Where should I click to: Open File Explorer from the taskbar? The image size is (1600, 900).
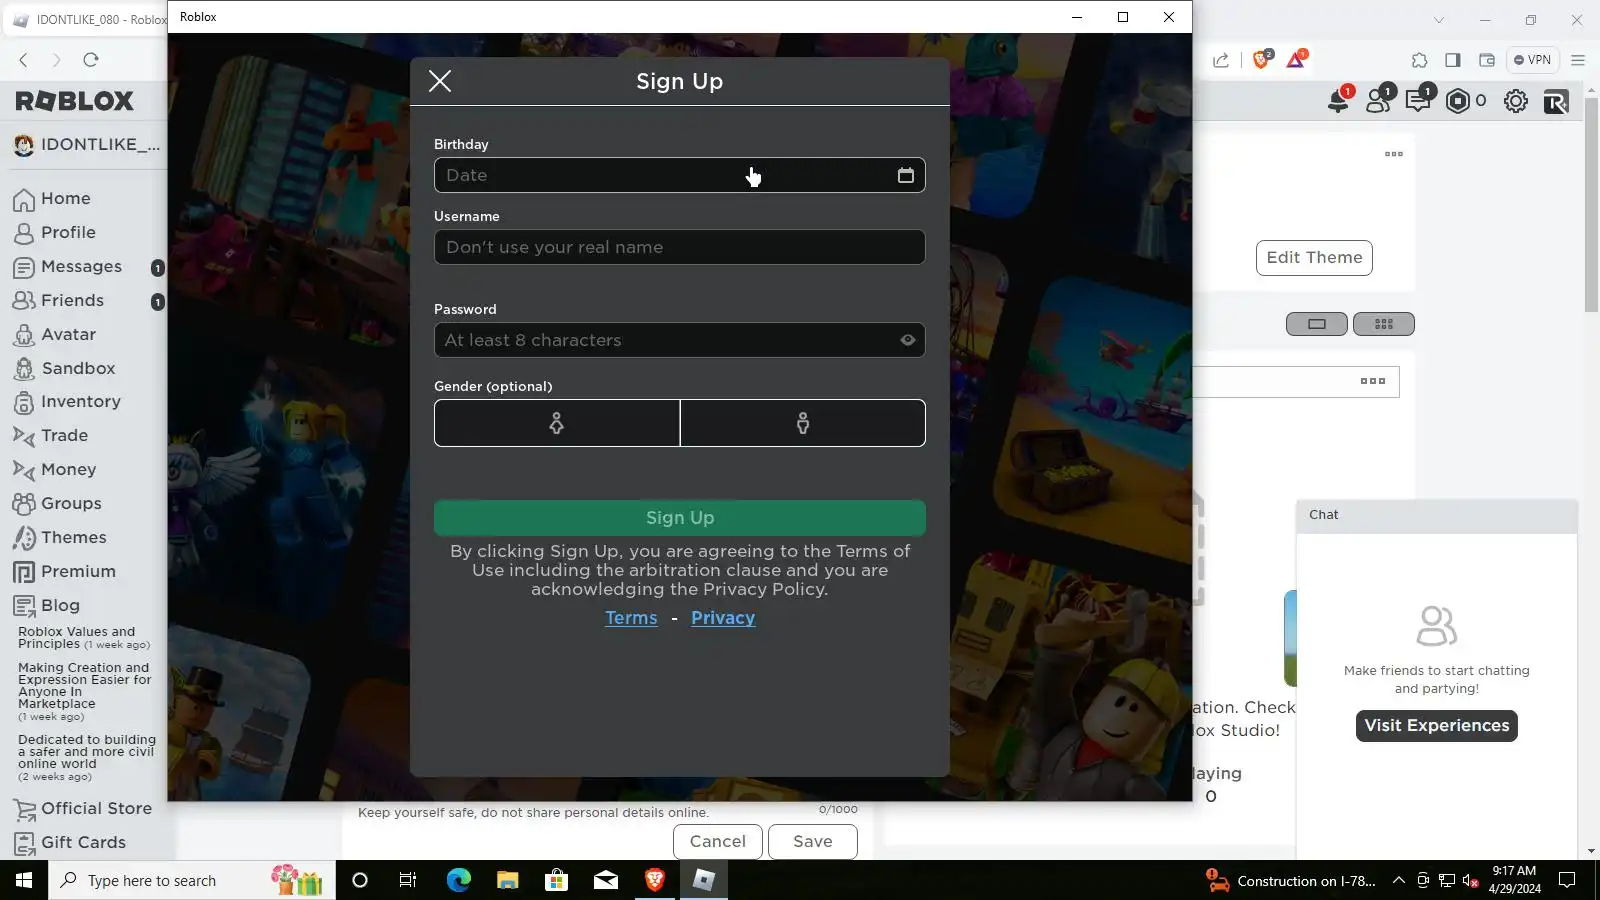[x=508, y=880]
